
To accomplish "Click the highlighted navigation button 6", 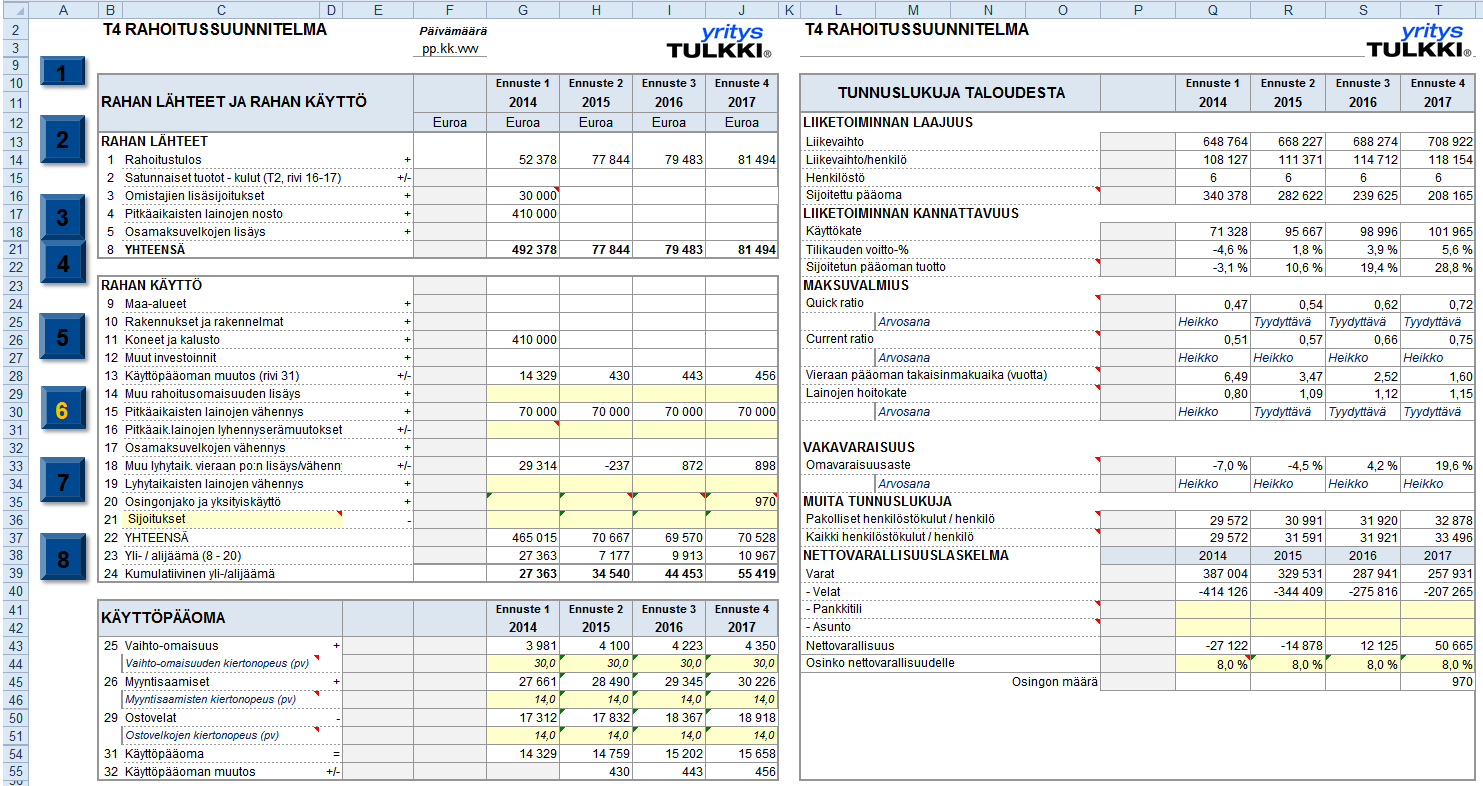I will [x=63, y=410].
